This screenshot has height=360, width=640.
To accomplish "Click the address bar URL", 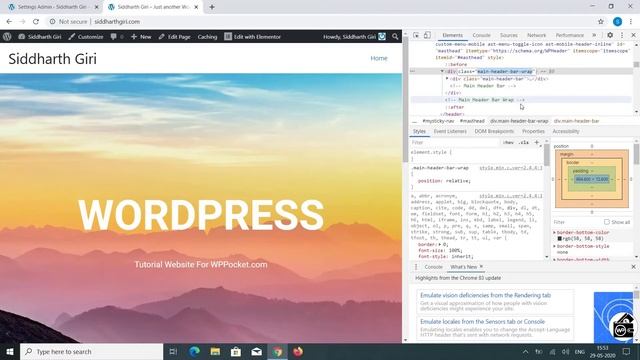I will (x=117, y=22).
